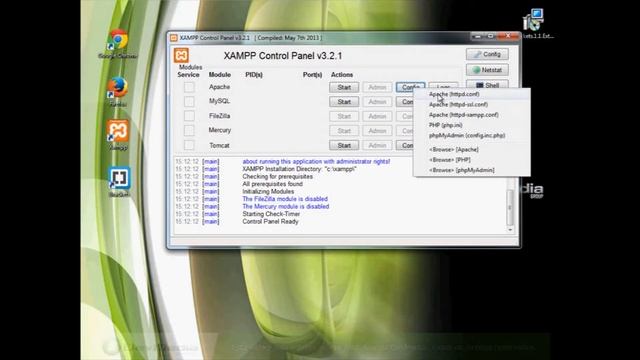640x360 pixels.
Task: Toggle the Apache service checkbox
Action: click(189, 87)
